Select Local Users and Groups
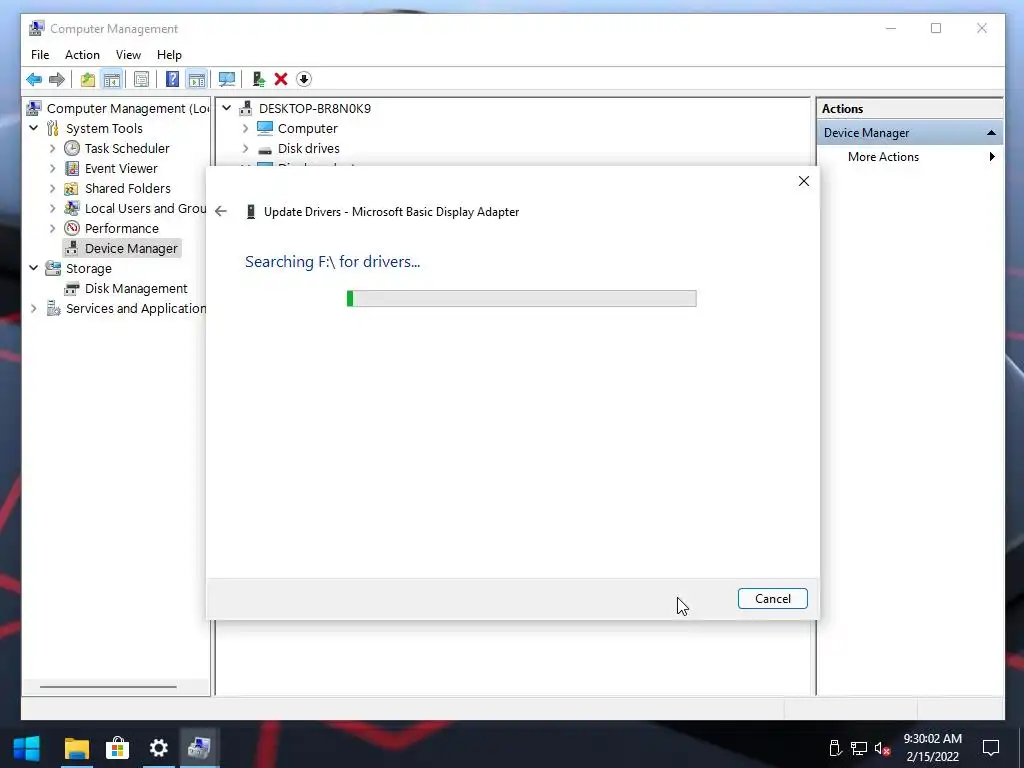Viewport: 1024px width, 768px height. point(145,208)
